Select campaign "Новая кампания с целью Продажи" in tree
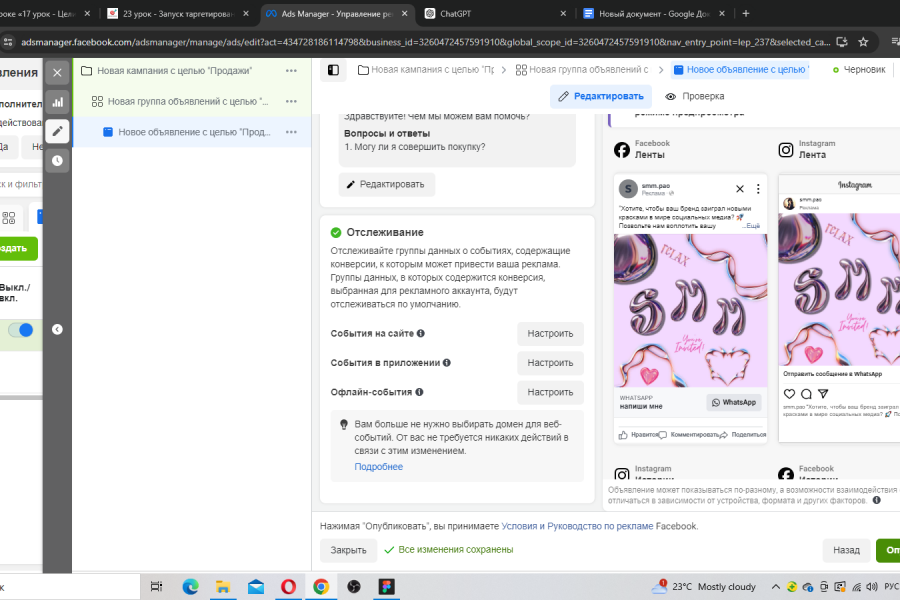 pos(174,71)
